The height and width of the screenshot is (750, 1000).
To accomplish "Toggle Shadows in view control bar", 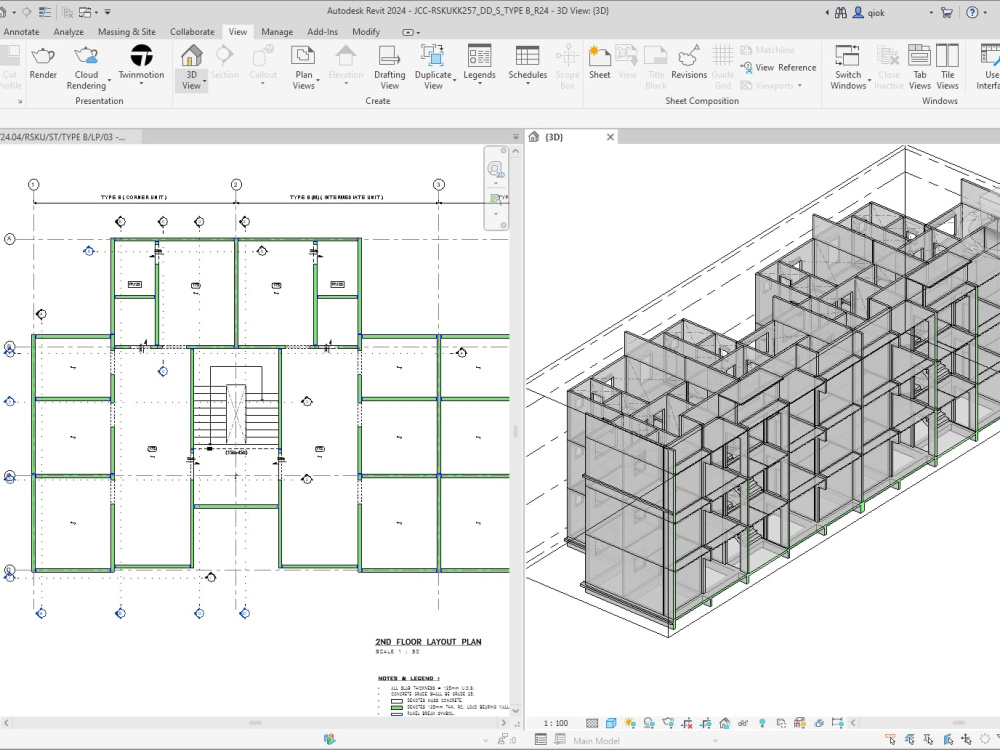I will [649, 723].
